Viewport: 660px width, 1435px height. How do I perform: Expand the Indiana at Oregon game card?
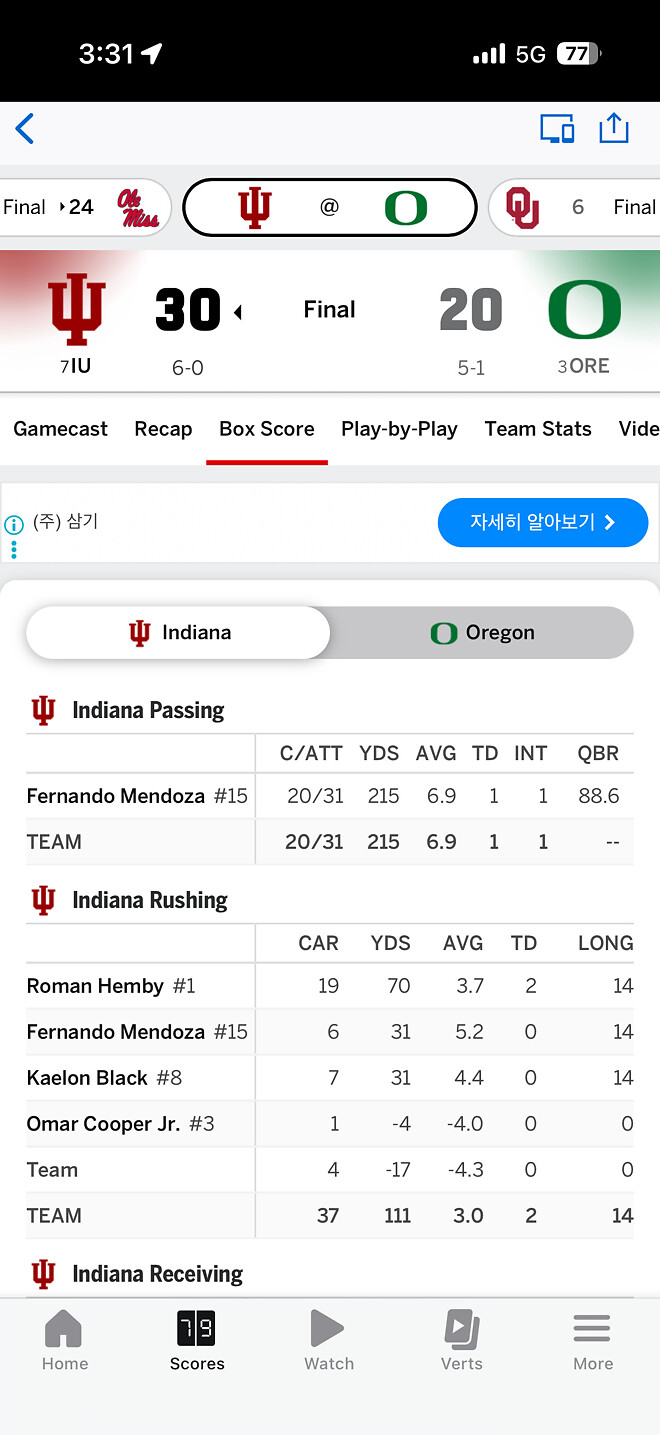click(329, 207)
